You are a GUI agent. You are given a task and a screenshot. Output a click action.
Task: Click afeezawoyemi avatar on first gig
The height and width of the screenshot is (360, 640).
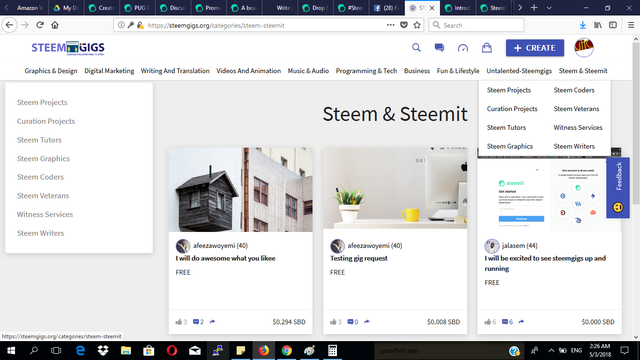[183, 246]
